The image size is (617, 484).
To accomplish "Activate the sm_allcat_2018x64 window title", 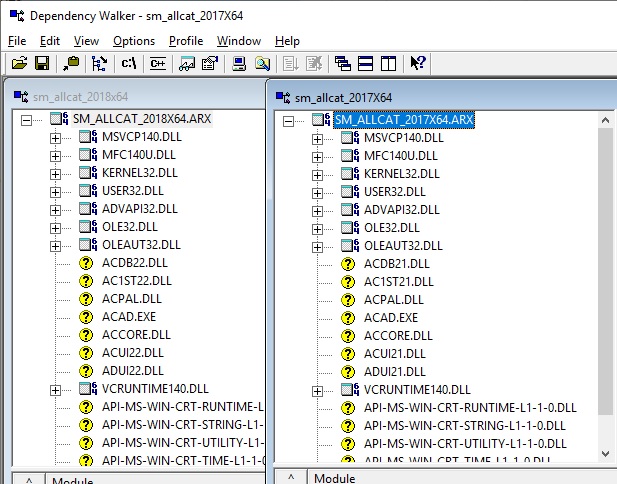I will click(x=80, y=97).
